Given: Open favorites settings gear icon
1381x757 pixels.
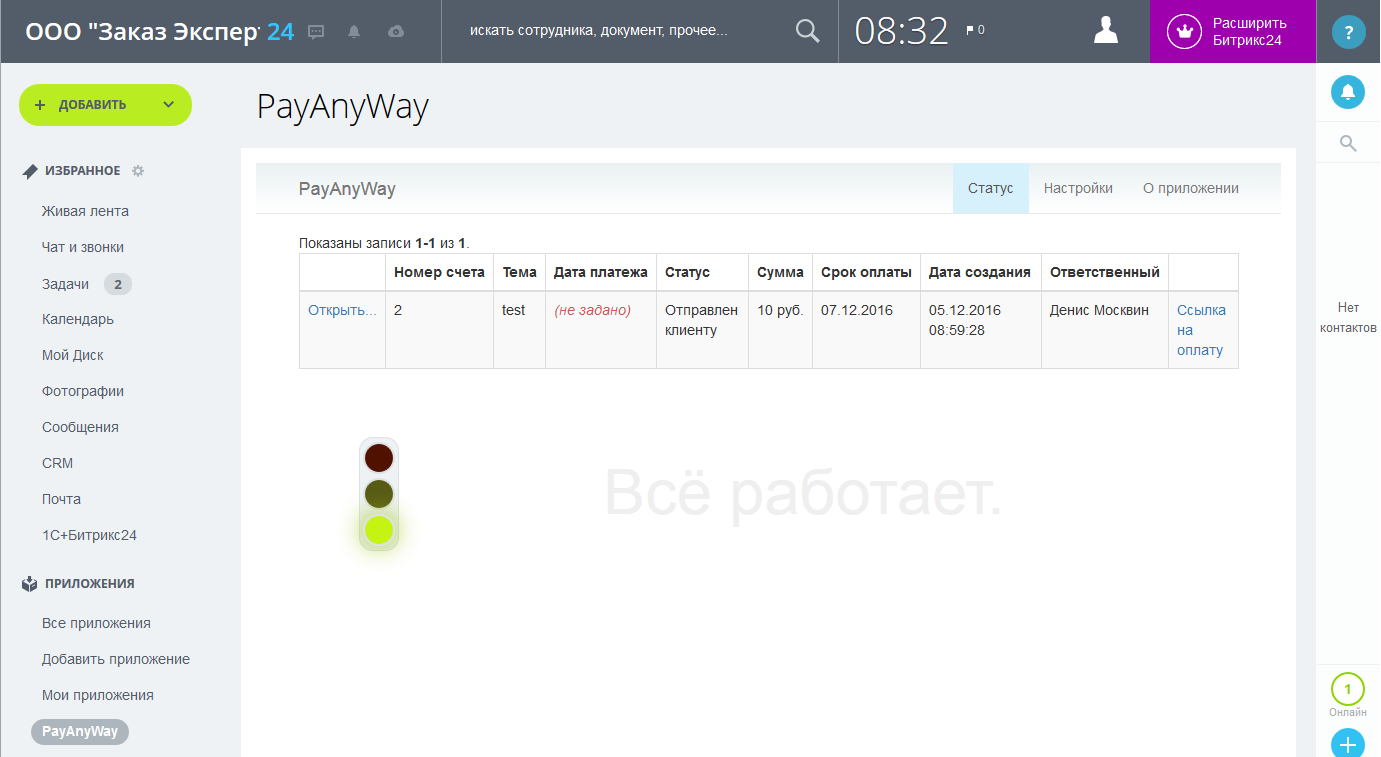Looking at the screenshot, I should 138,171.
